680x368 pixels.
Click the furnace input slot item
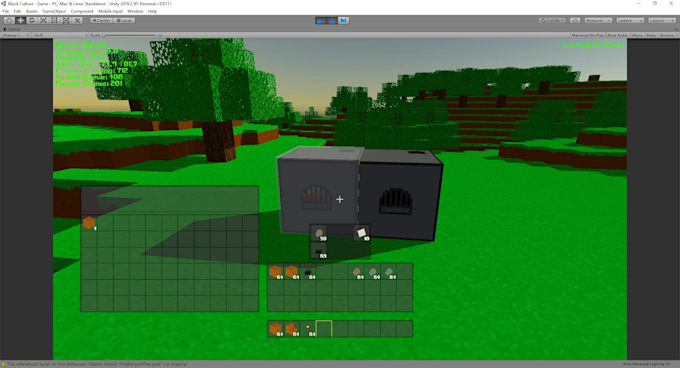point(319,233)
